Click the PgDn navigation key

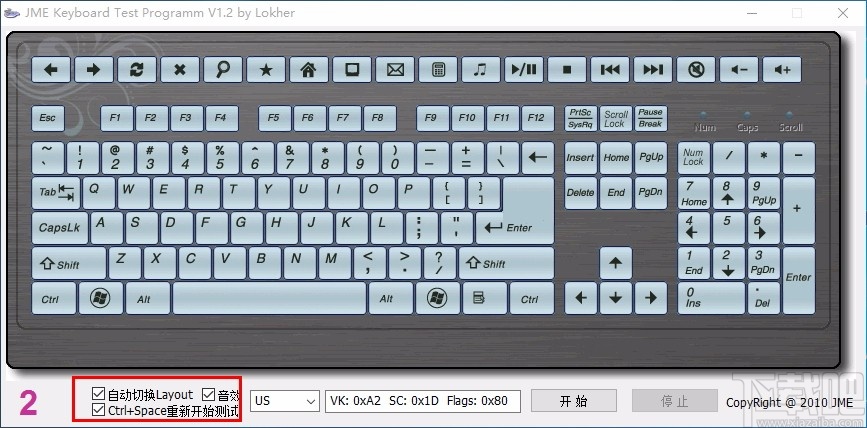tap(651, 193)
